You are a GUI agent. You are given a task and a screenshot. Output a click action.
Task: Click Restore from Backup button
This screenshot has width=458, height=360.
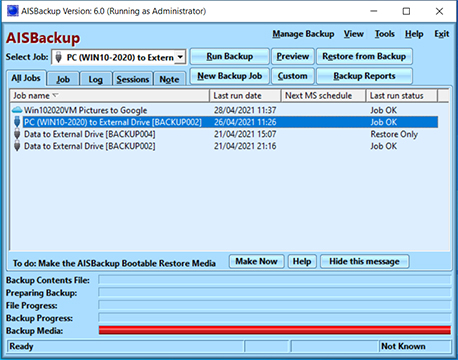pyautogui.click(x=364, y=56)
